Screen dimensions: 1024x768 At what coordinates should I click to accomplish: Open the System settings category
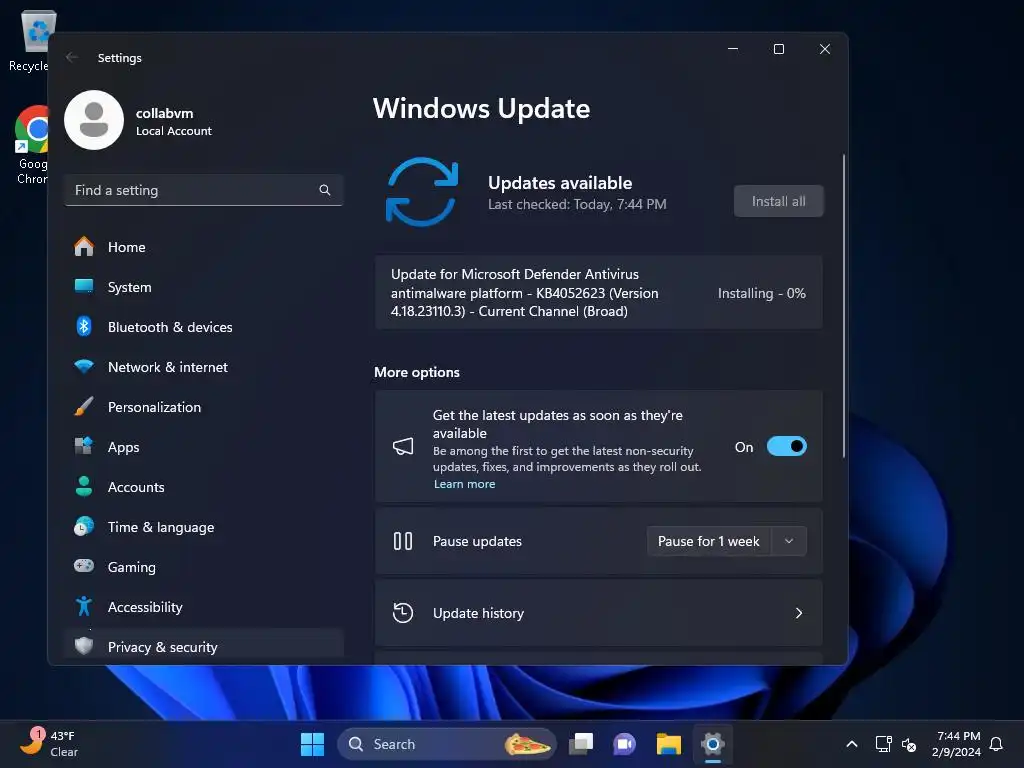coord(204,287)
